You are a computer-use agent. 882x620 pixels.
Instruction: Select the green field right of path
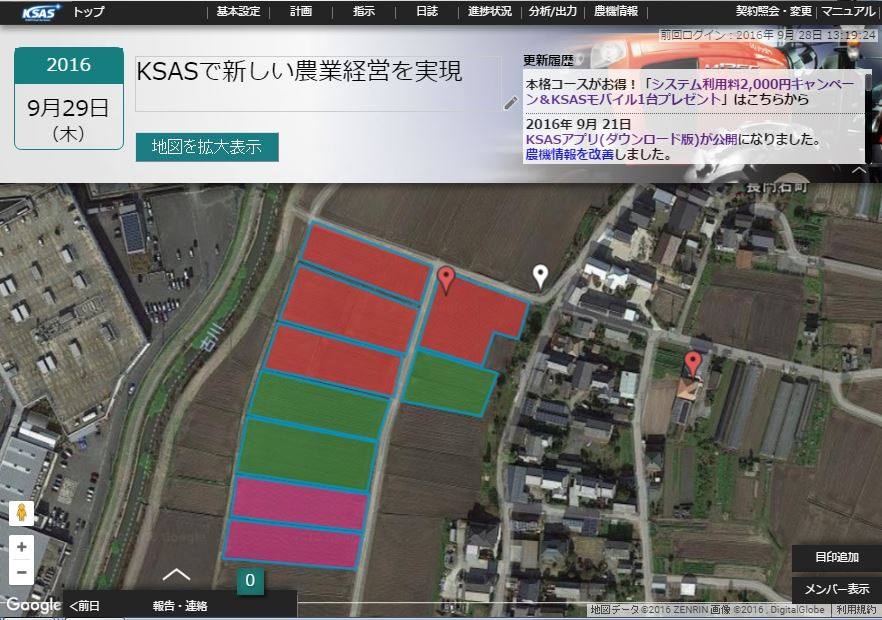(450, 384)
